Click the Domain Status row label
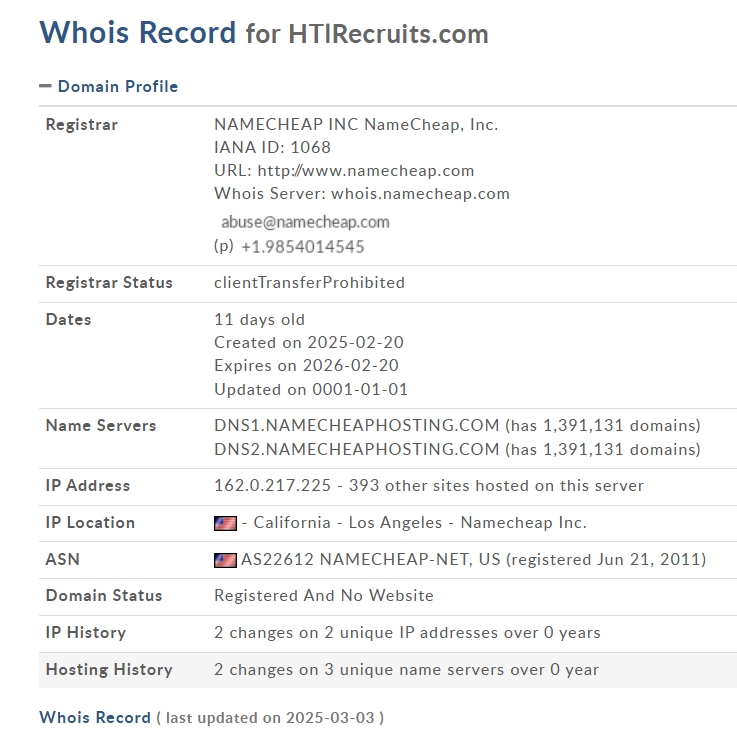The image size is (737, 734). (104, 595)
